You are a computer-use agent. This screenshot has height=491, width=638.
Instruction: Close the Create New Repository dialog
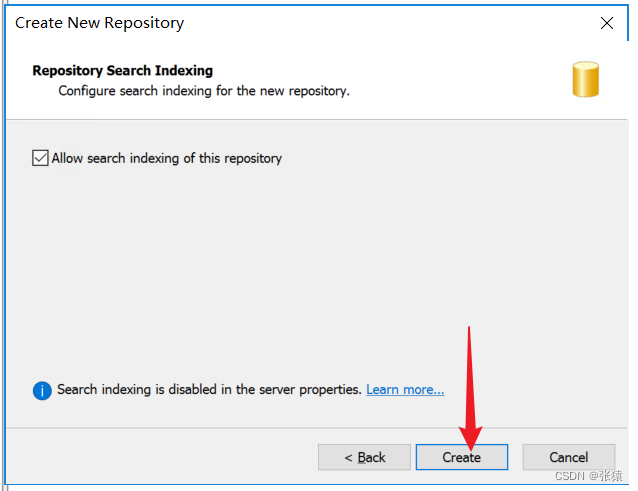(606, 22)
